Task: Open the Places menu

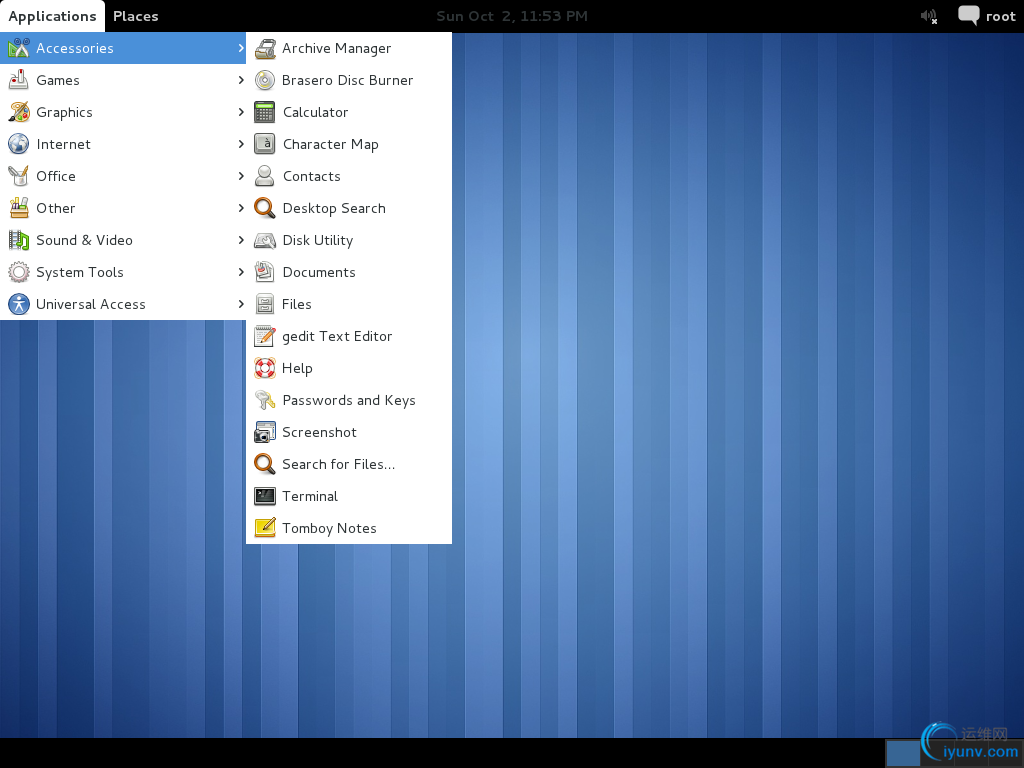Action: (135, 16)
